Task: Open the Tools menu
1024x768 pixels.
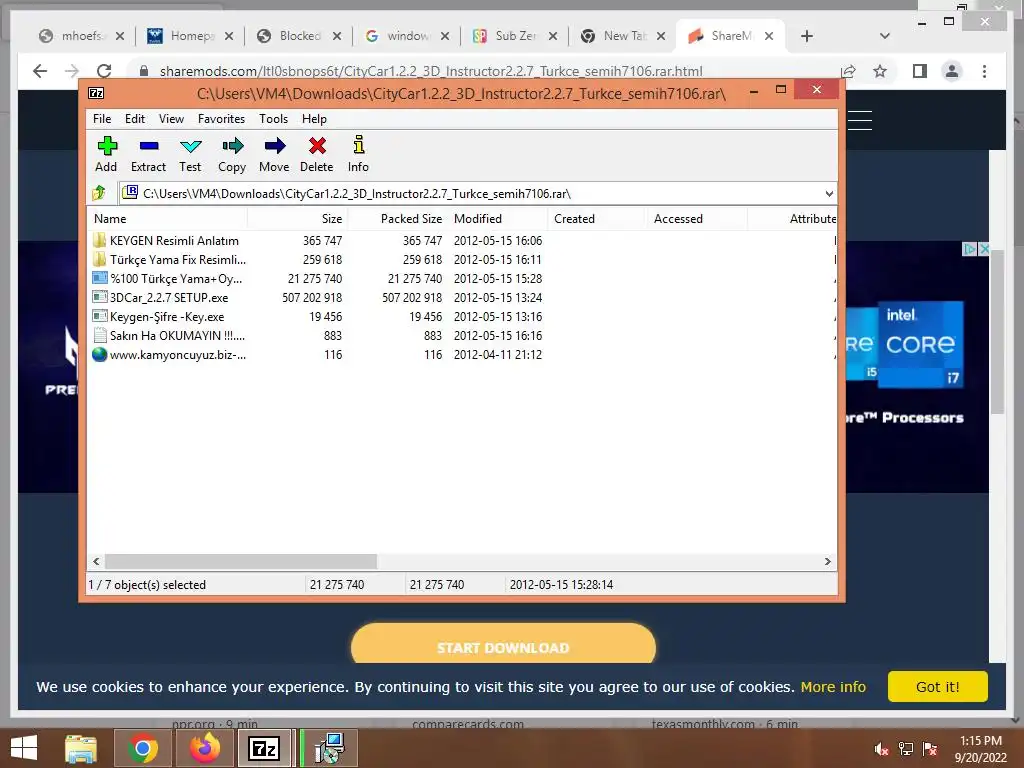Action: click(x=273, y=119)
